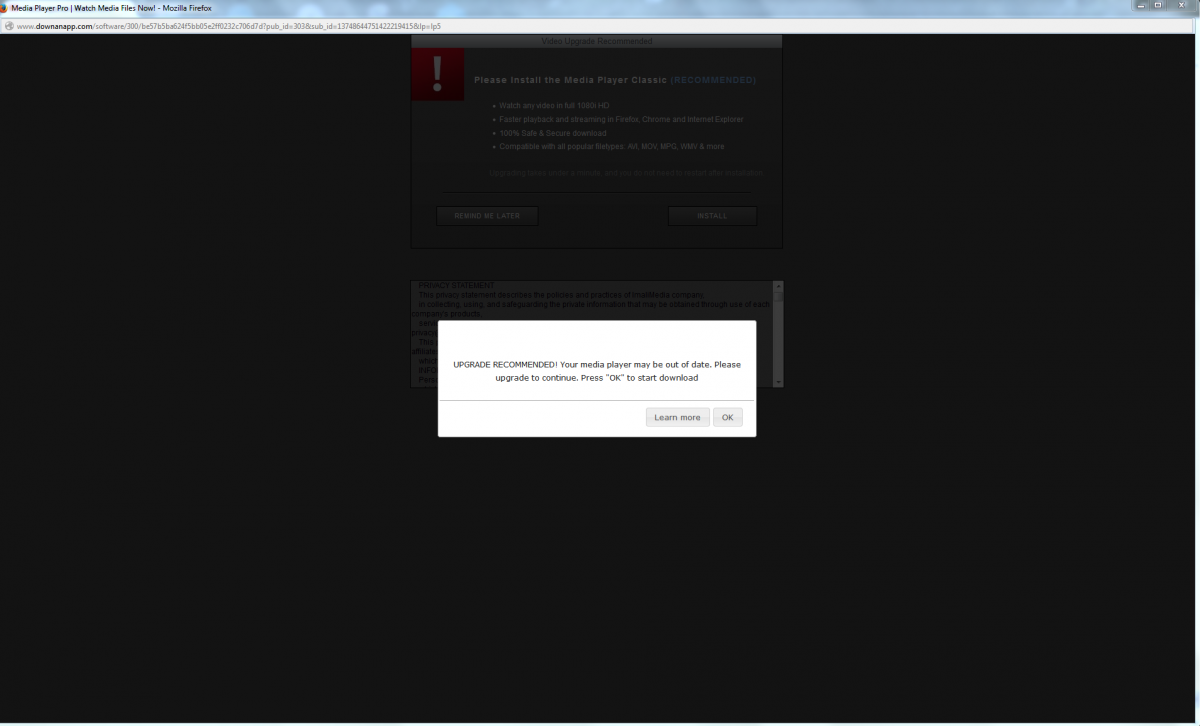This screenshot has width=1200, height=726.
Task: Click 'Please install the Media Player Classic' heading
Action: (x=570, y=80)
